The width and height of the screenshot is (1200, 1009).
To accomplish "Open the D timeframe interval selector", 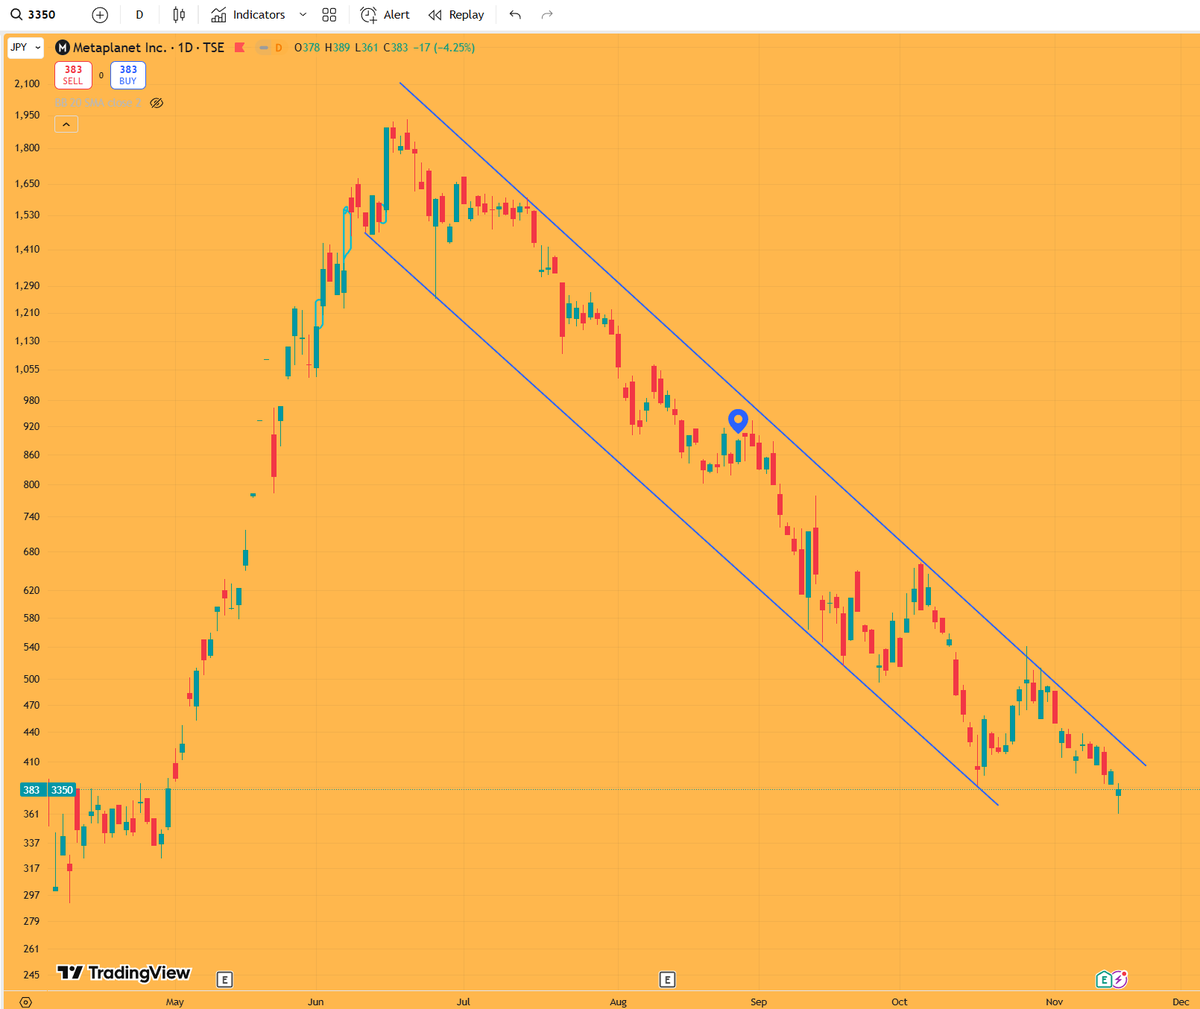I will [x=139, y=15].
